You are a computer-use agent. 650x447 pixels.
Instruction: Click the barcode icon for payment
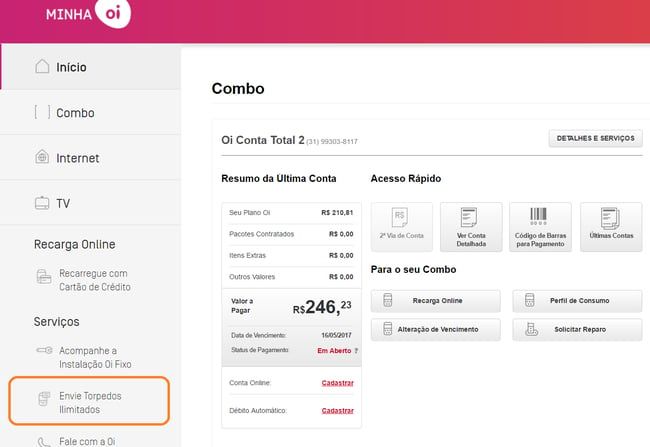pyautogui.click(x=538, y=216)
